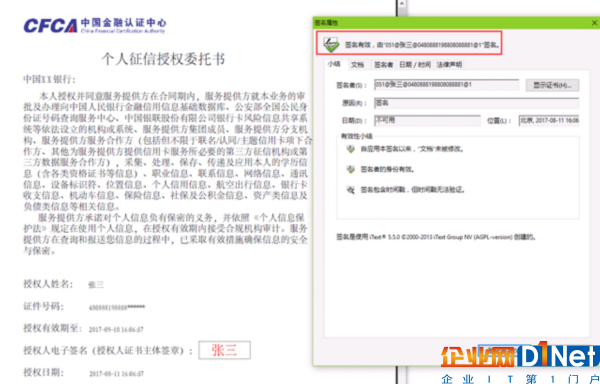600x384 pixels.
Task: Click the 显示证书(H)... button
Action: [x=552, y=85]
